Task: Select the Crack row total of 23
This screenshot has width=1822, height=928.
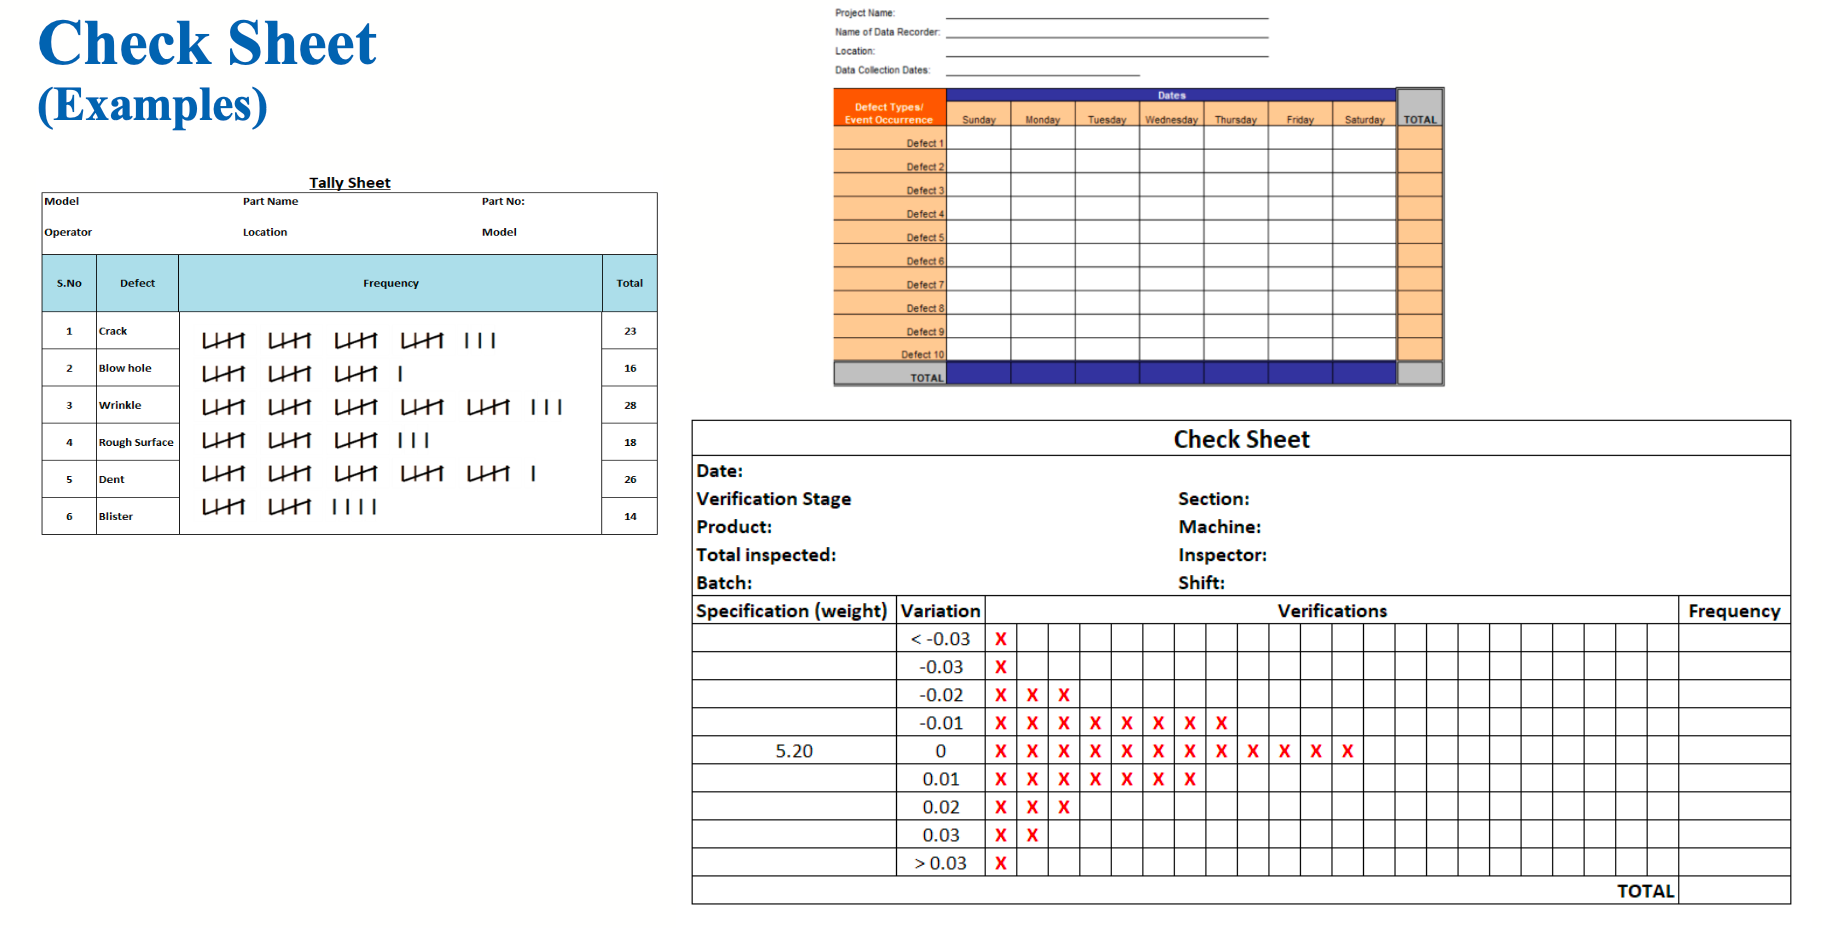Action: (630, 331)
